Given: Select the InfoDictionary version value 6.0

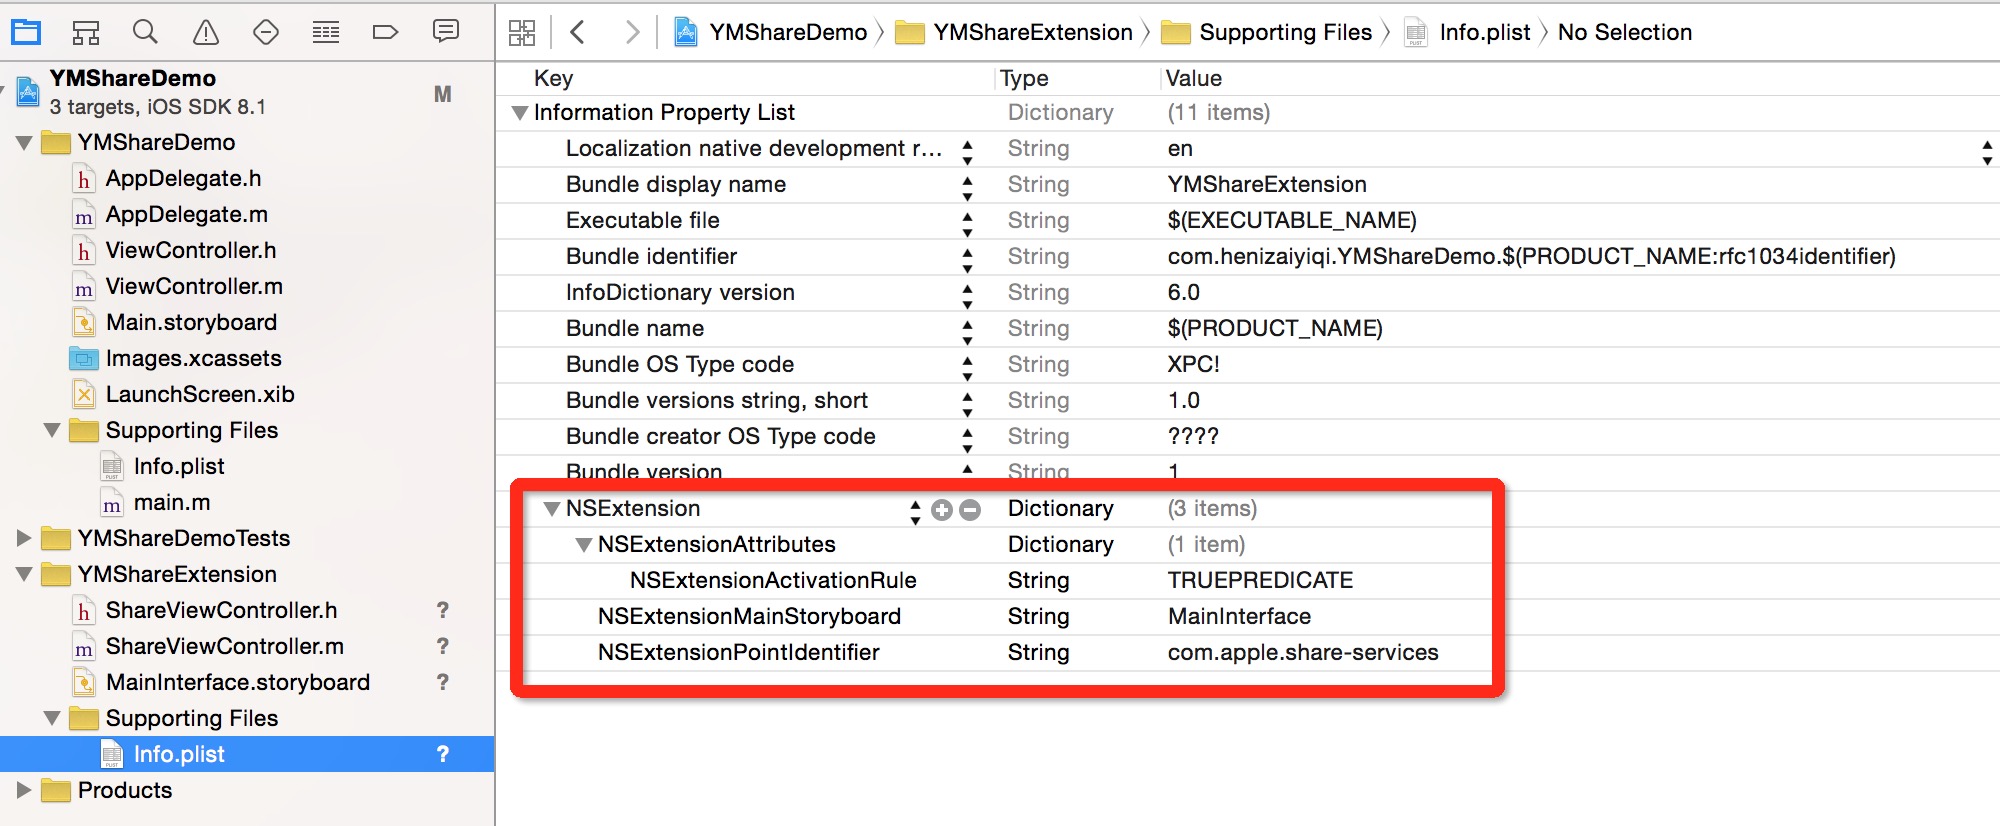Looking at the screenshot, I should [1183, 292].
